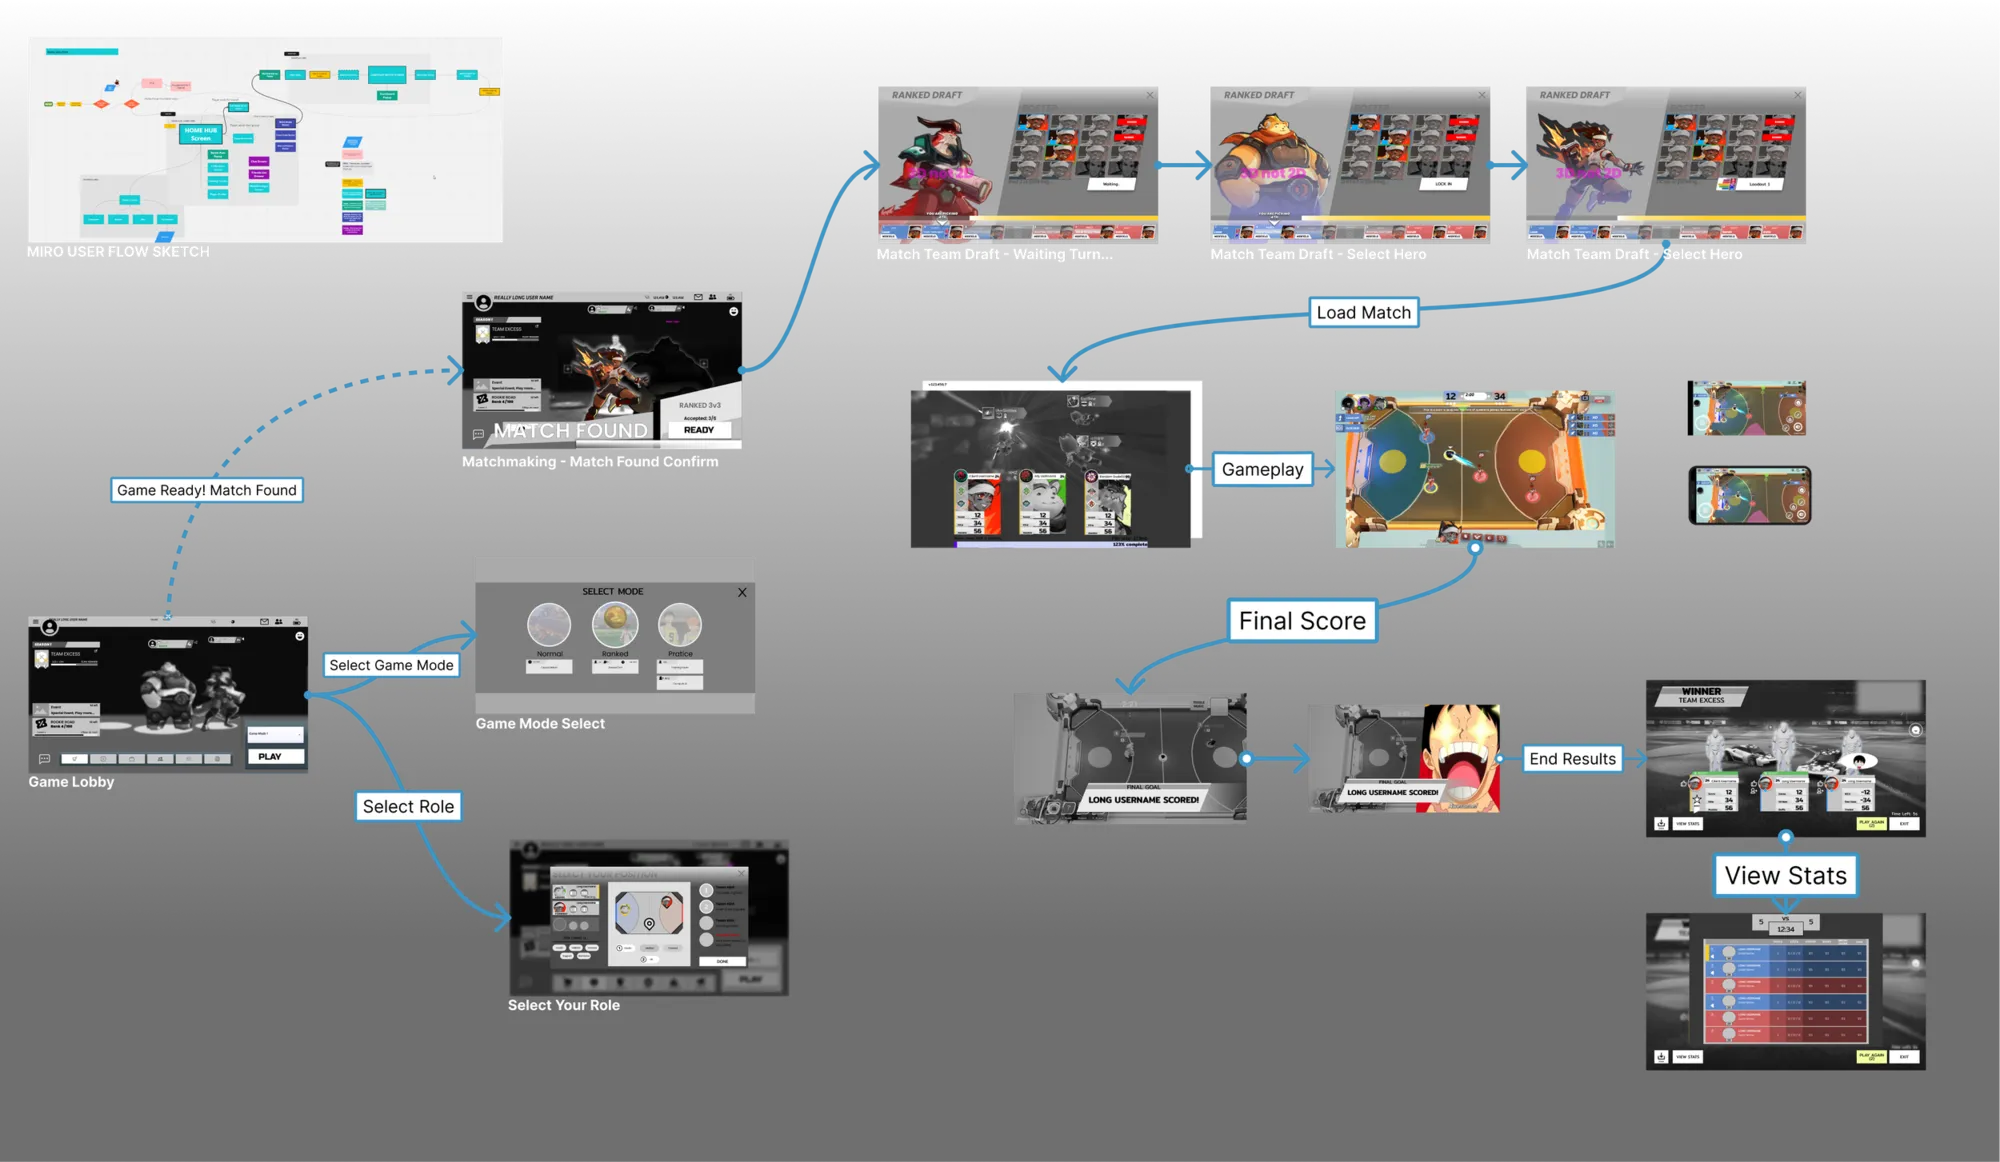2000x1162 pixels.
Task: Click the chat bubble icon in Game Lobby
Action: [44, 759]
